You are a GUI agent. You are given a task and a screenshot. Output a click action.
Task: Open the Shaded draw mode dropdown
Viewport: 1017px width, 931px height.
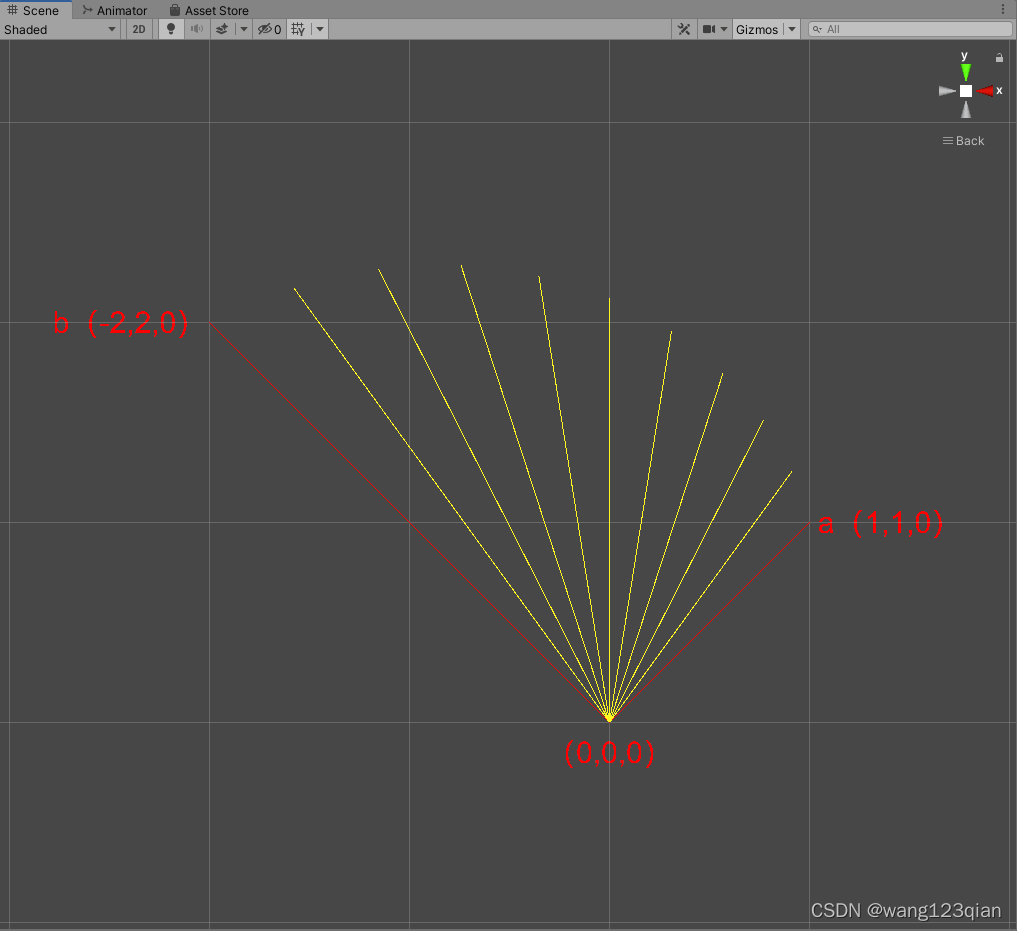pos(60,29)
